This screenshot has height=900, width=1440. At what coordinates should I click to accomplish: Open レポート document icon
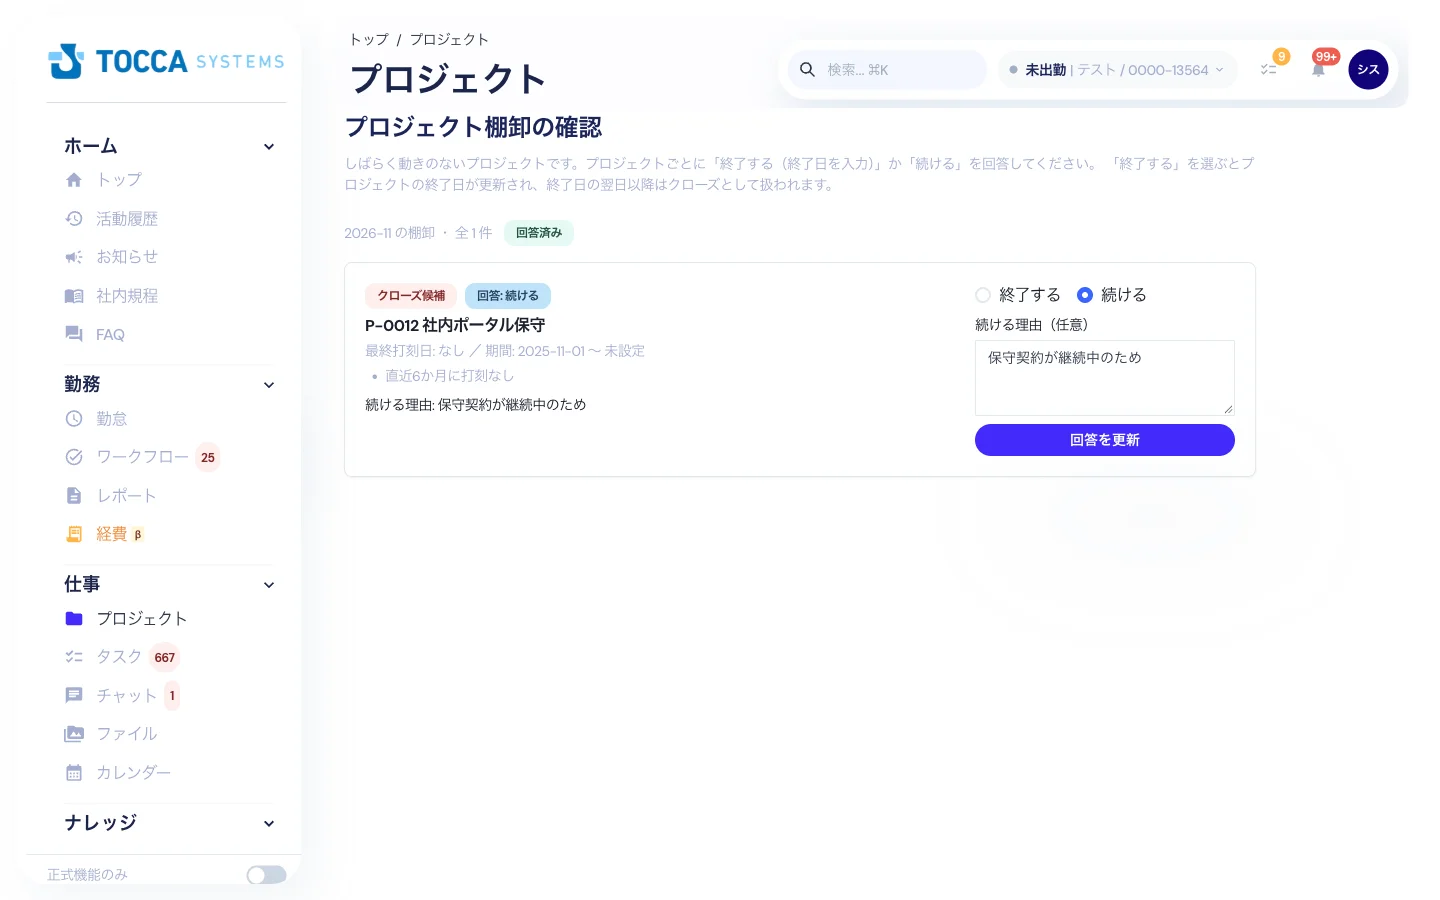pos(74,496)
